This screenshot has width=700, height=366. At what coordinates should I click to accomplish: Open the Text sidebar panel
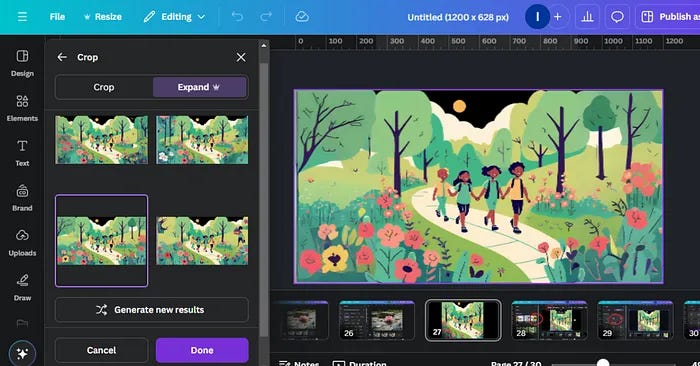pyautogui.click(x=22, y=153)
